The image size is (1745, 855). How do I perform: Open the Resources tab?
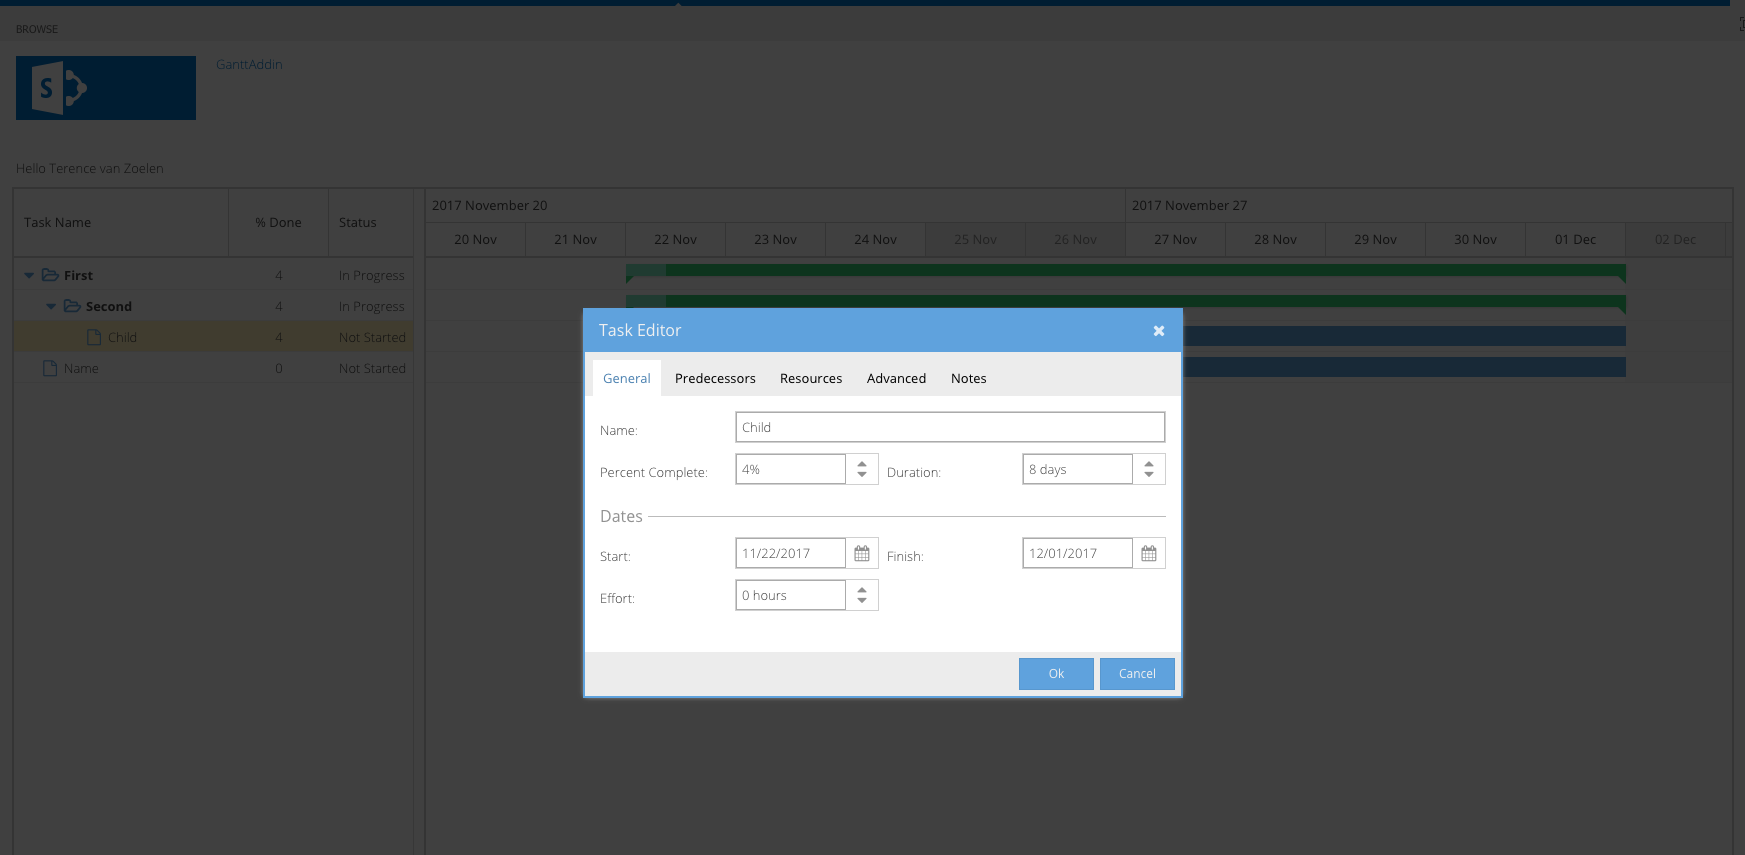click(811, 378)
